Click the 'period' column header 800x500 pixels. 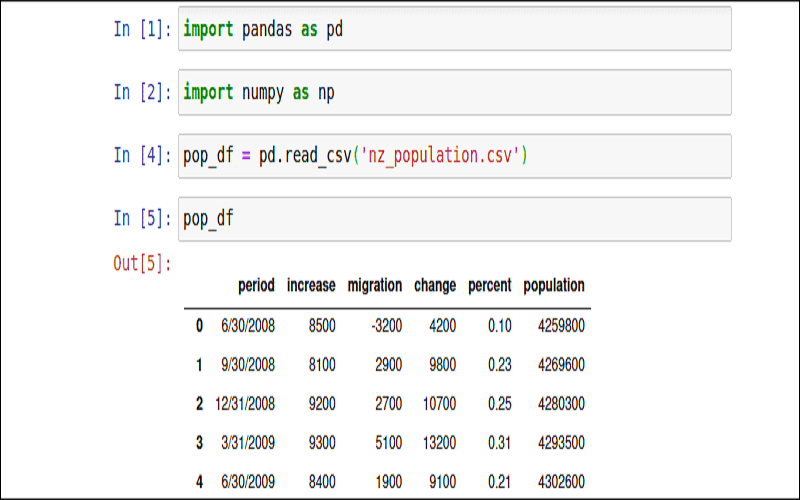256,285
